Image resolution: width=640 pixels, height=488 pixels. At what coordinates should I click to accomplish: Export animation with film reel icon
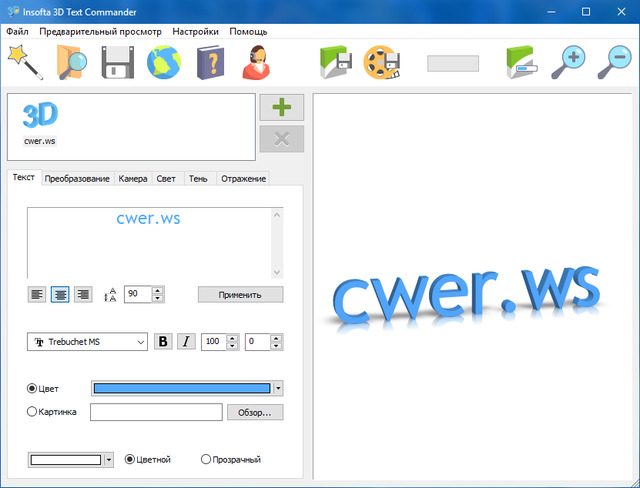point(382,63)
